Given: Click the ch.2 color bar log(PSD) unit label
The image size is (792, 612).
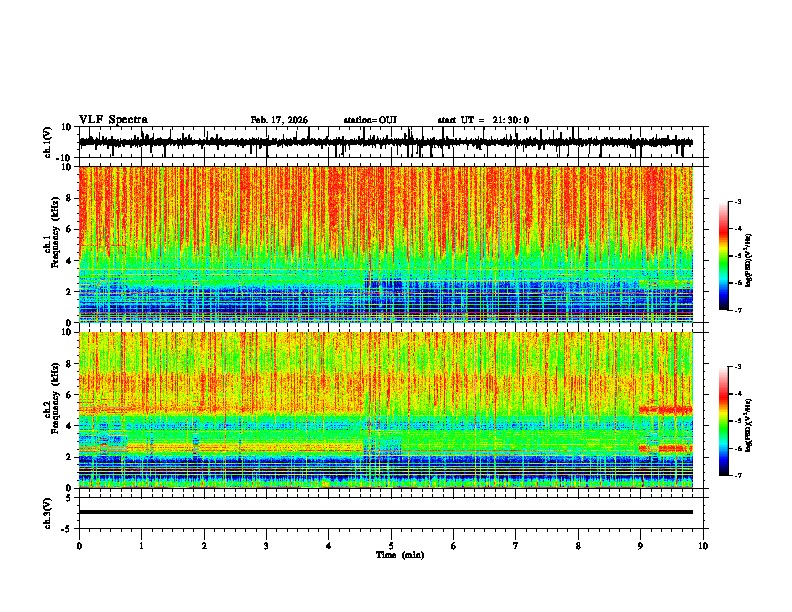Looking at the screenshot, I should click(749, 425).
